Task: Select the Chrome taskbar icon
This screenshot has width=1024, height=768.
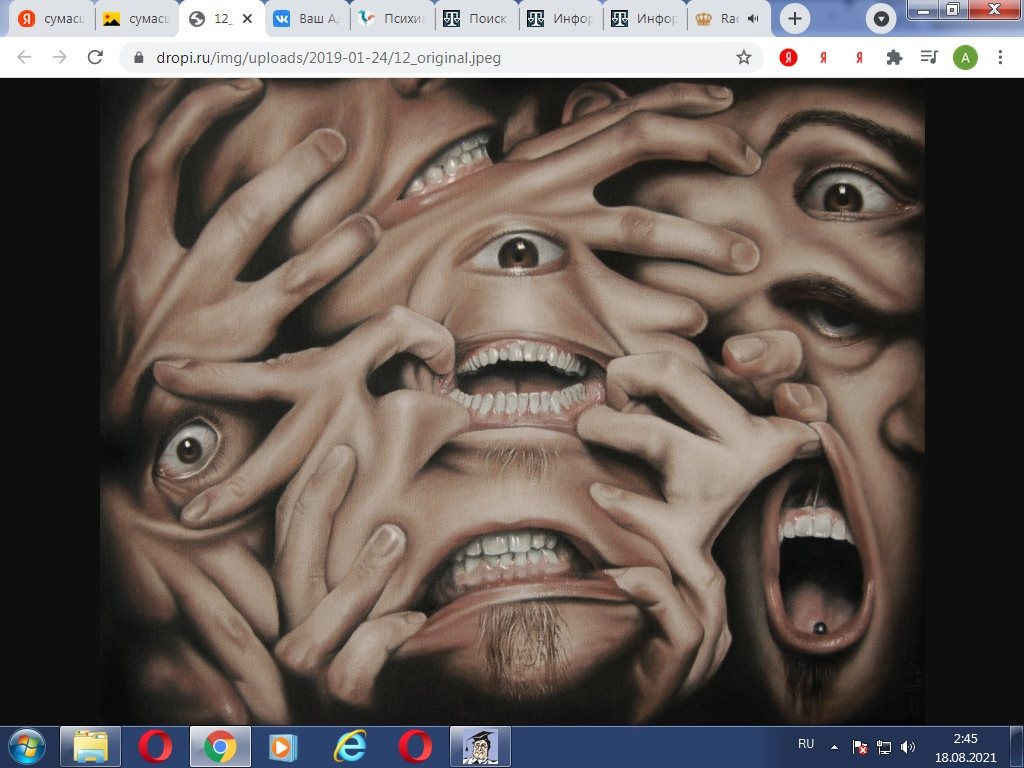Action: click(x=220, y=746)
